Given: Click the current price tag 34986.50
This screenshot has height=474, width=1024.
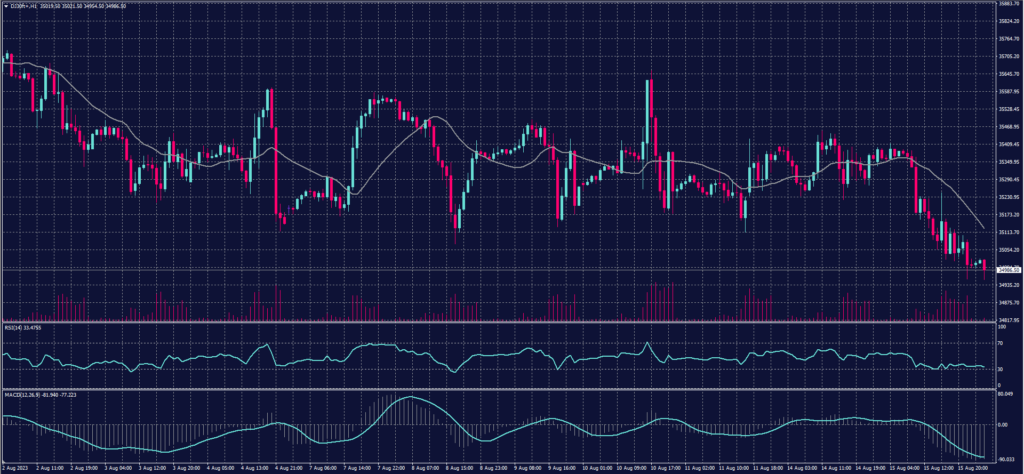Looking at the screenshot, I should [x=1005, y=268].
